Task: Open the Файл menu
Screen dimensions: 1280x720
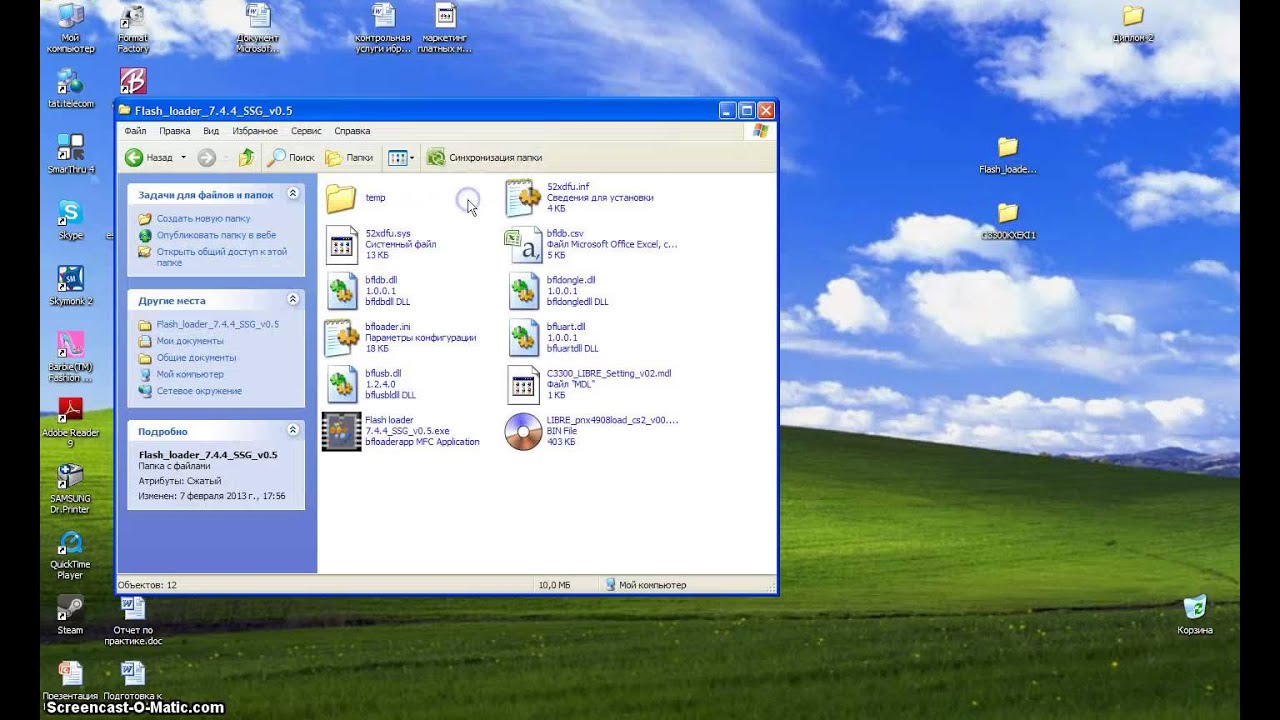Action: pyautogui.click(x=135, y=131)
